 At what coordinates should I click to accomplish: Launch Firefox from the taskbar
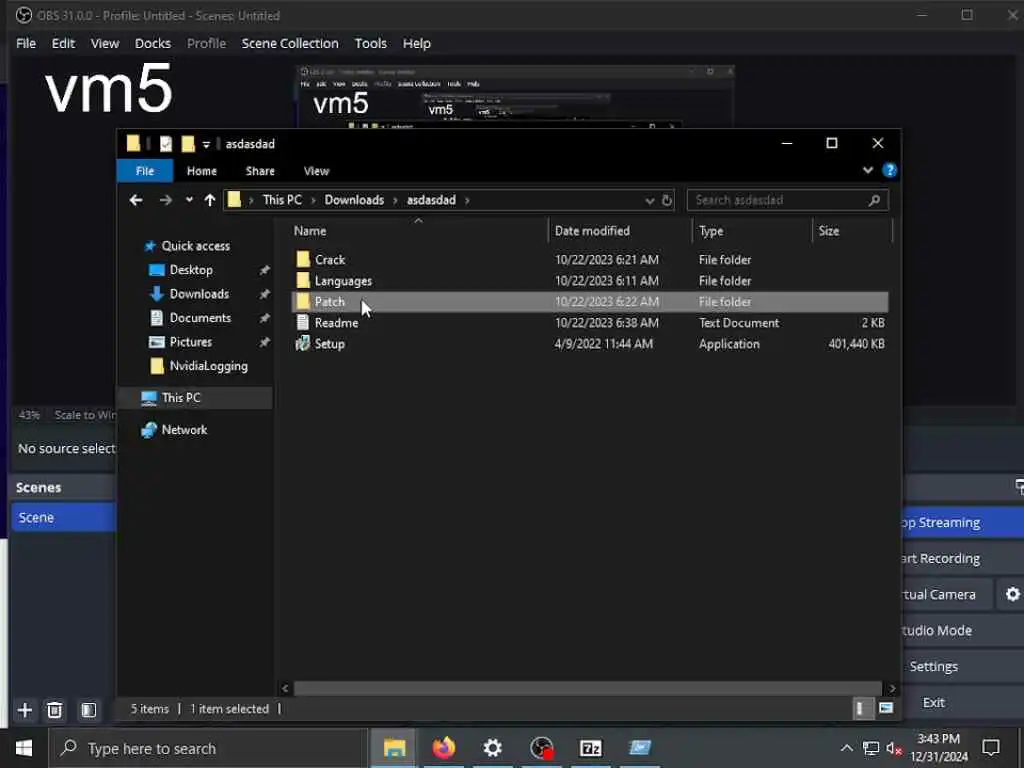[443, 748]
